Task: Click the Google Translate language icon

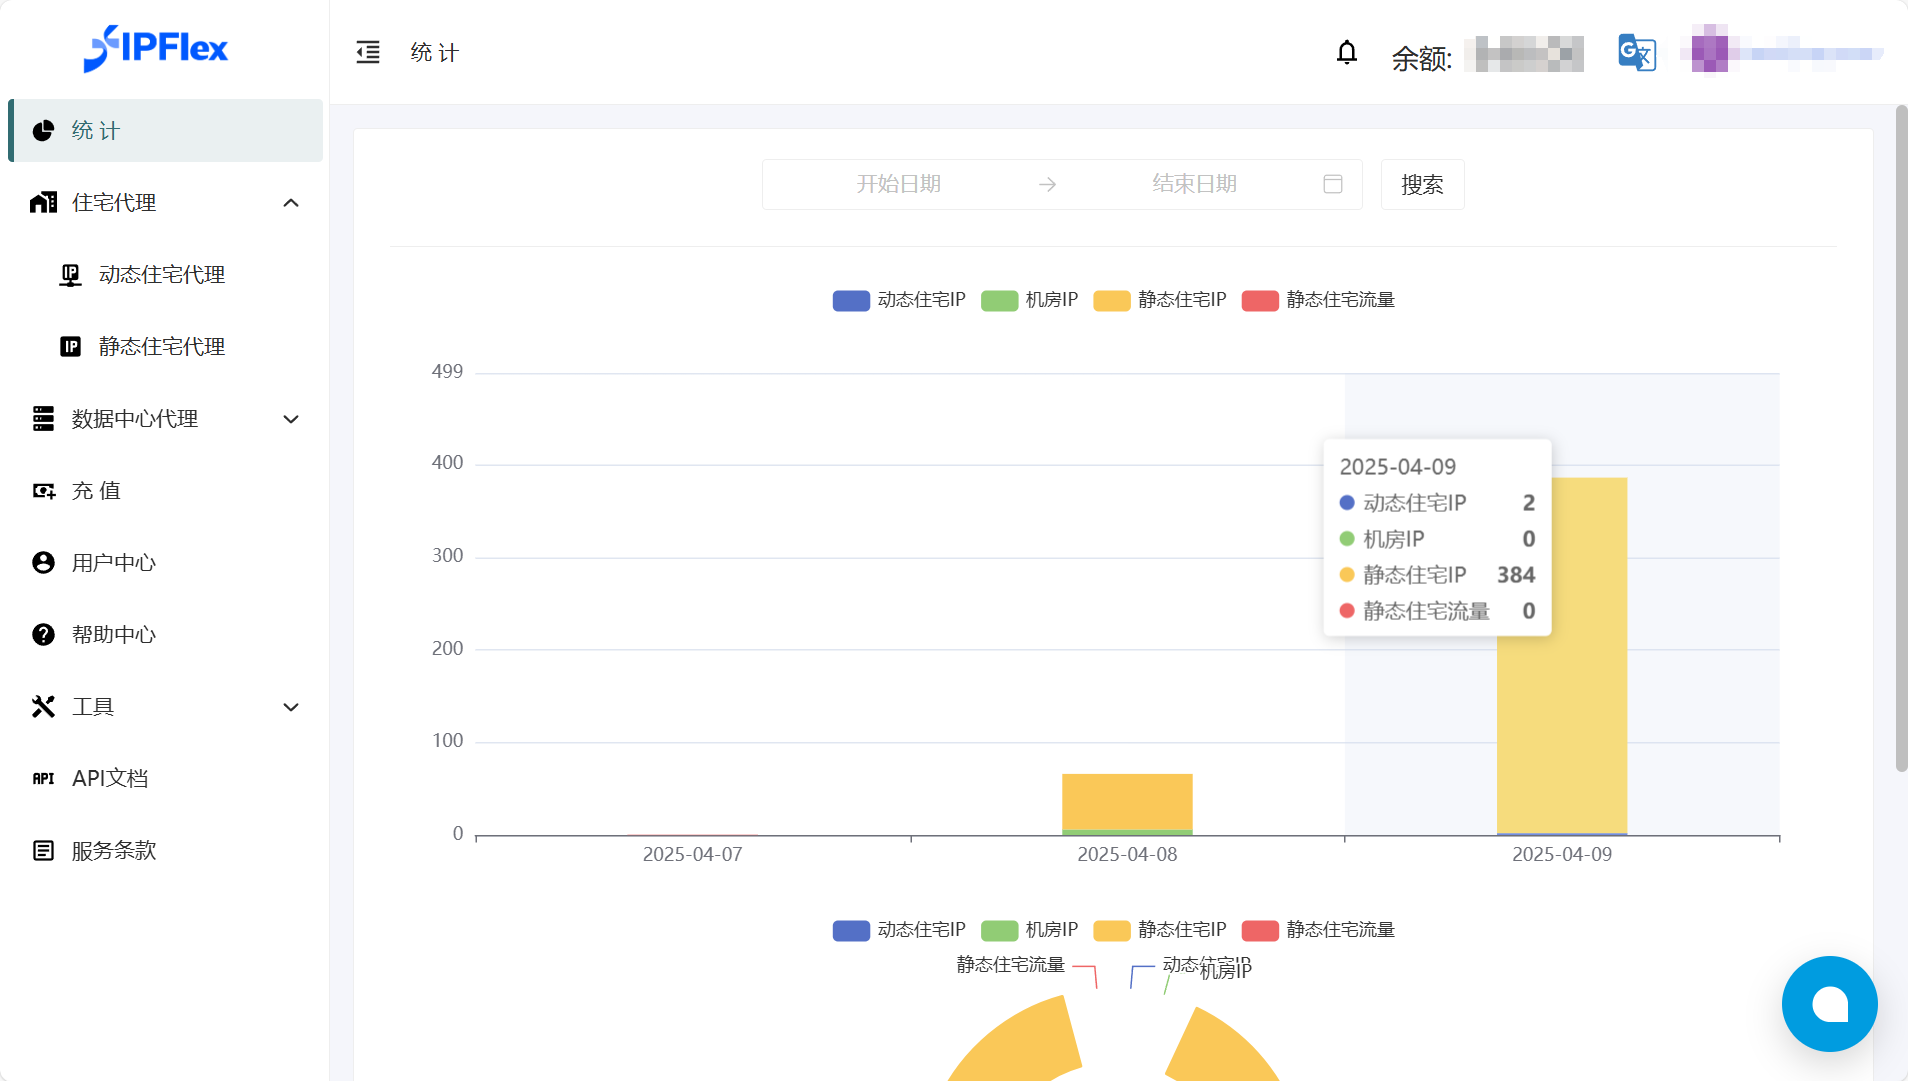Action: tap(1637, 52)
